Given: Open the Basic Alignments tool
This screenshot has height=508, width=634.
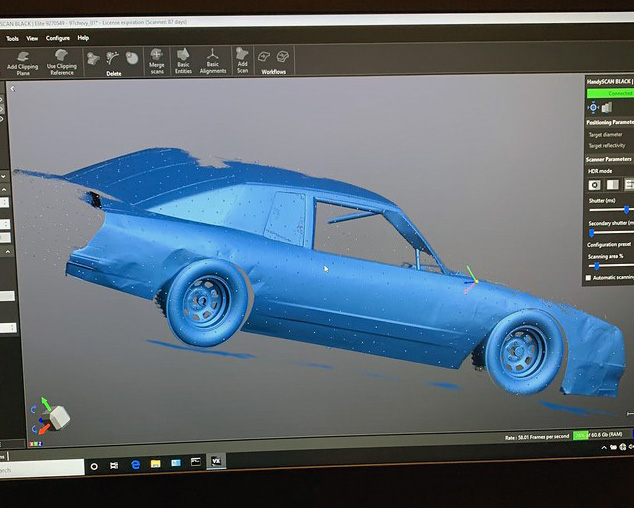Looking at the screenshot, I should tap(213, 61).
